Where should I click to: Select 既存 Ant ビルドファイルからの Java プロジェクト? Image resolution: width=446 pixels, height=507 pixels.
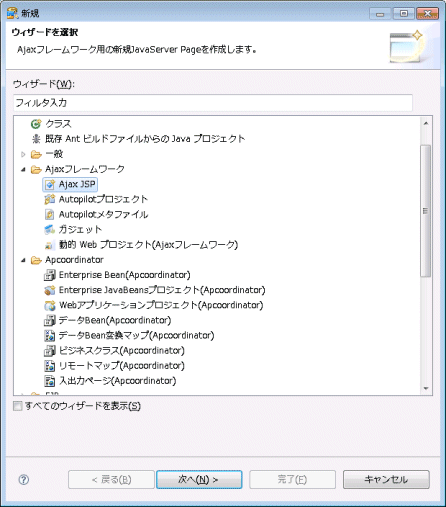click(x=145, y=139)
